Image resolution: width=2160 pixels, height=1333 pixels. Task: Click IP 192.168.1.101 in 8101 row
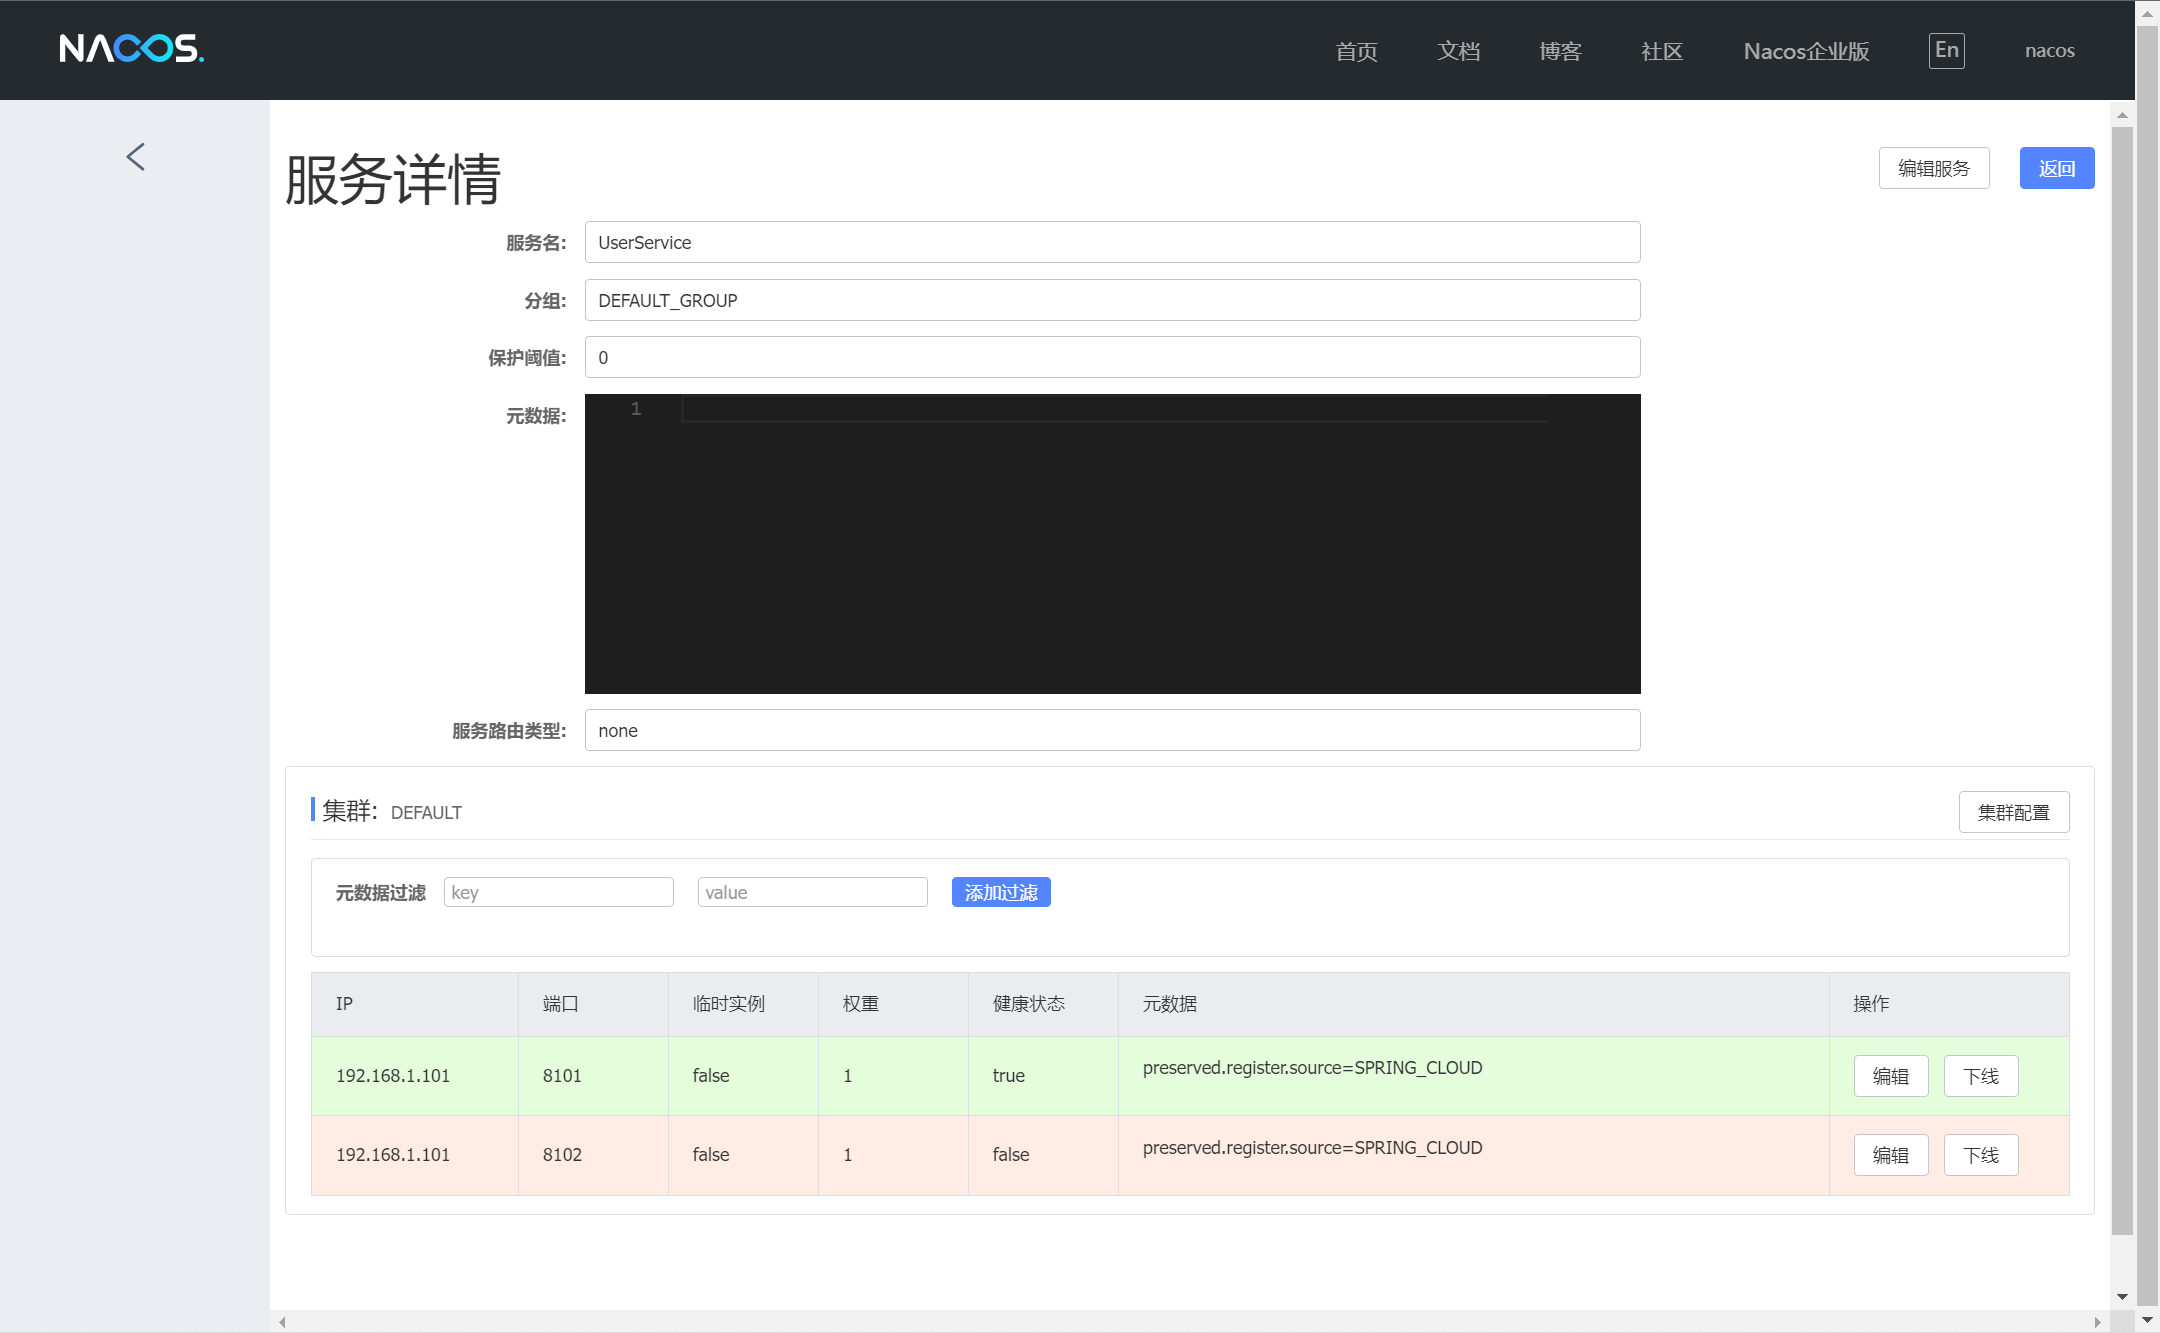pyautogui.click(x=393, y=1076)
